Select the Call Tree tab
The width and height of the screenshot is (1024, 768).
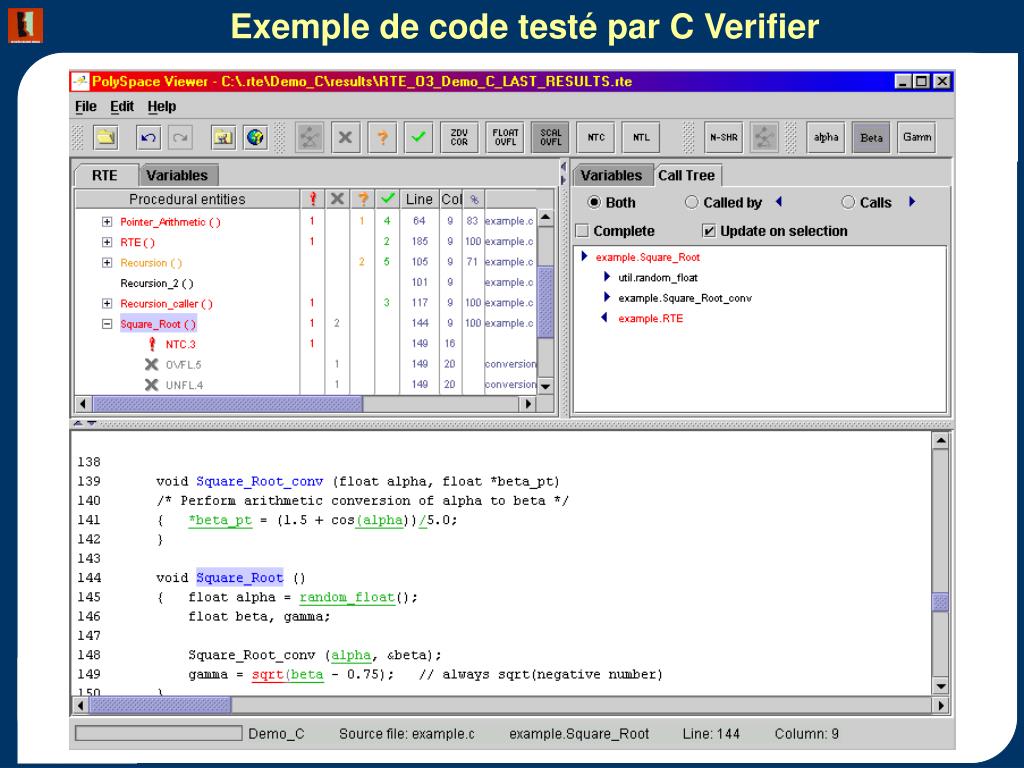click(686, 175)
